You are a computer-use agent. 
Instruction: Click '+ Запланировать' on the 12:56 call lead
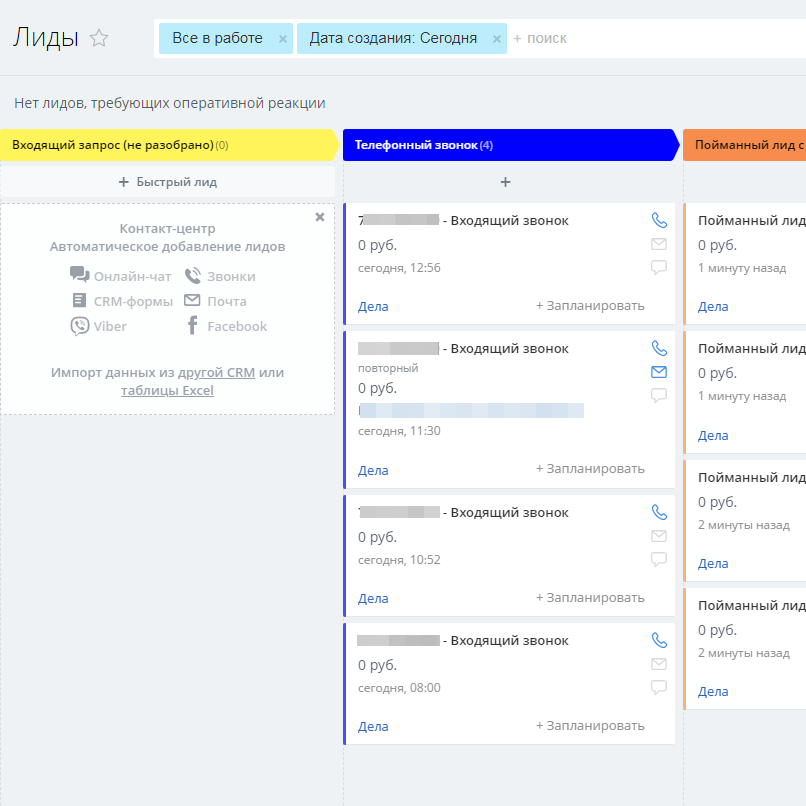point(590,306)
